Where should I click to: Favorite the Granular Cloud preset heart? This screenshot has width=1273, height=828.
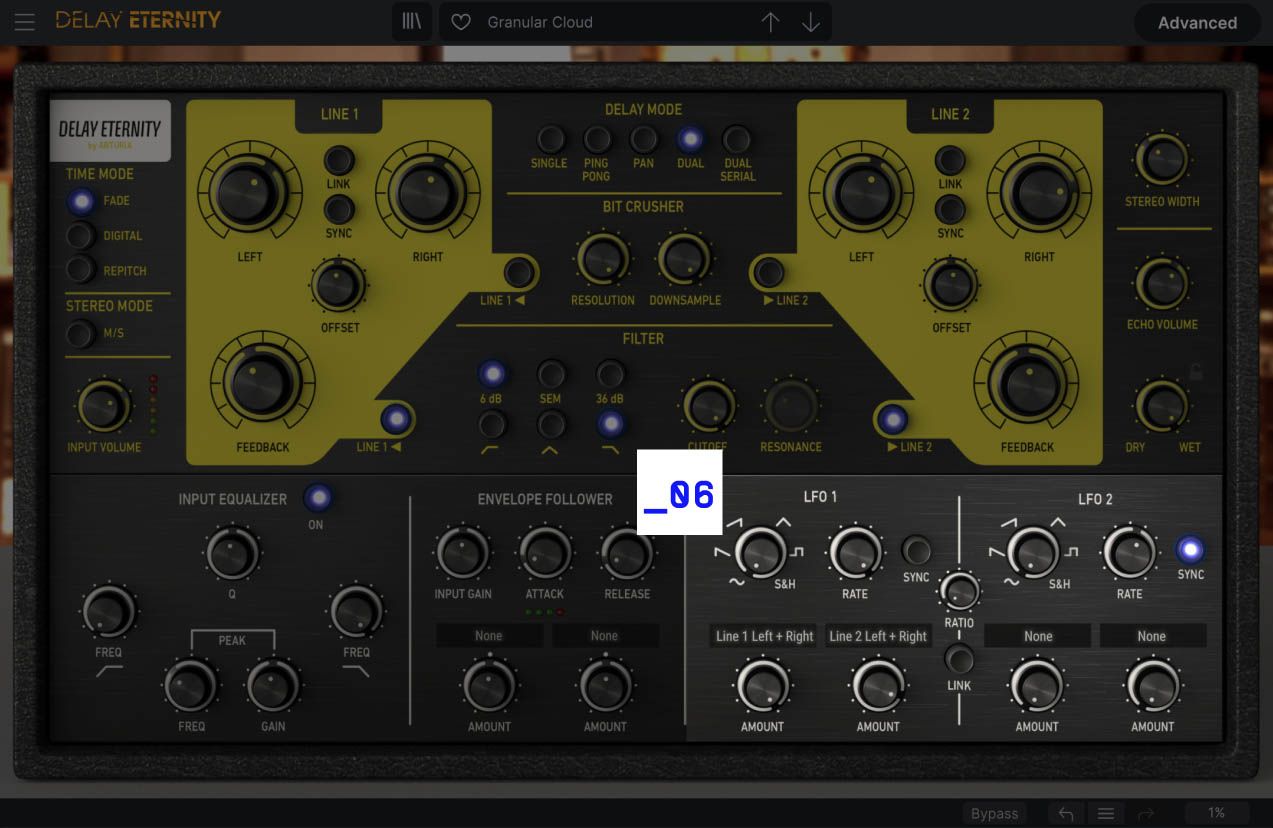point(461,22)
